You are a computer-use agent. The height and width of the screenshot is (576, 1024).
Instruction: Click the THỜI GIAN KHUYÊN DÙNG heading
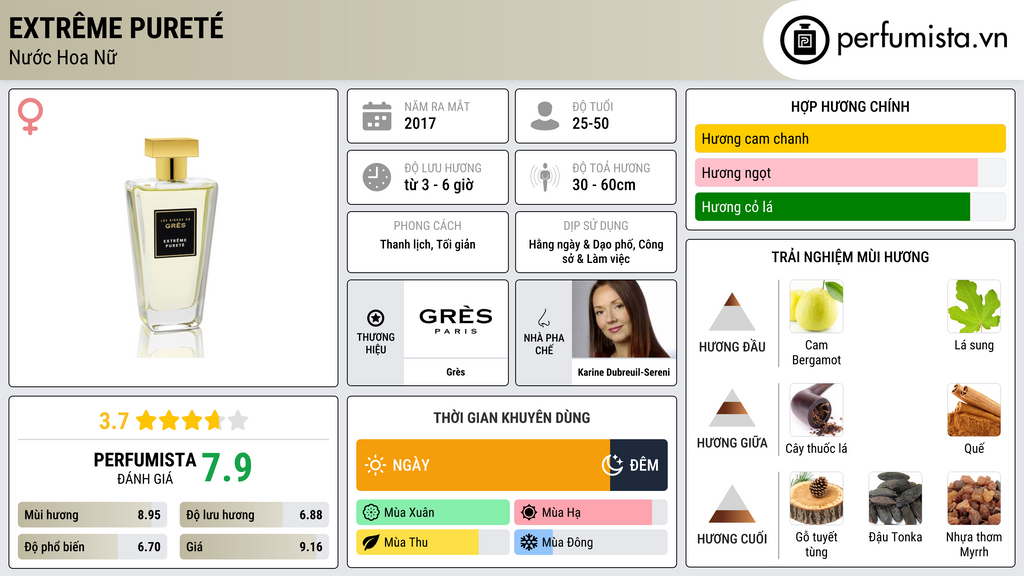pos(512,417)
